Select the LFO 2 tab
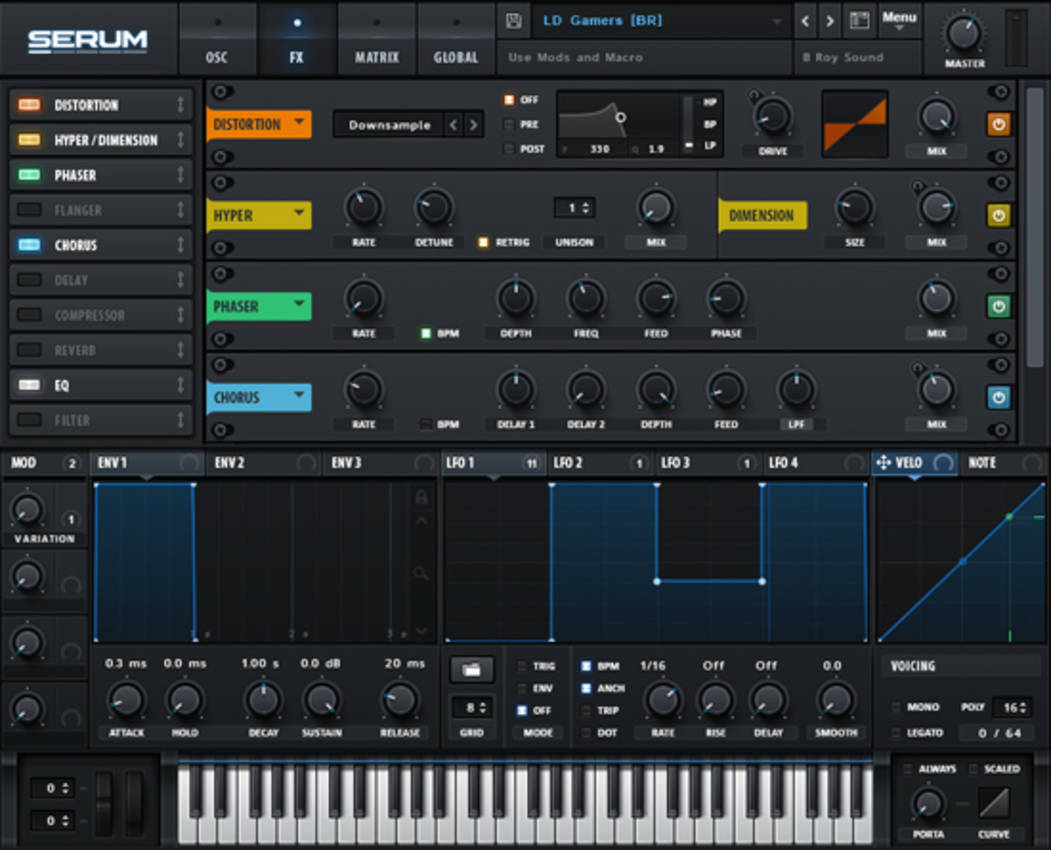 click(x=599, y=463)
